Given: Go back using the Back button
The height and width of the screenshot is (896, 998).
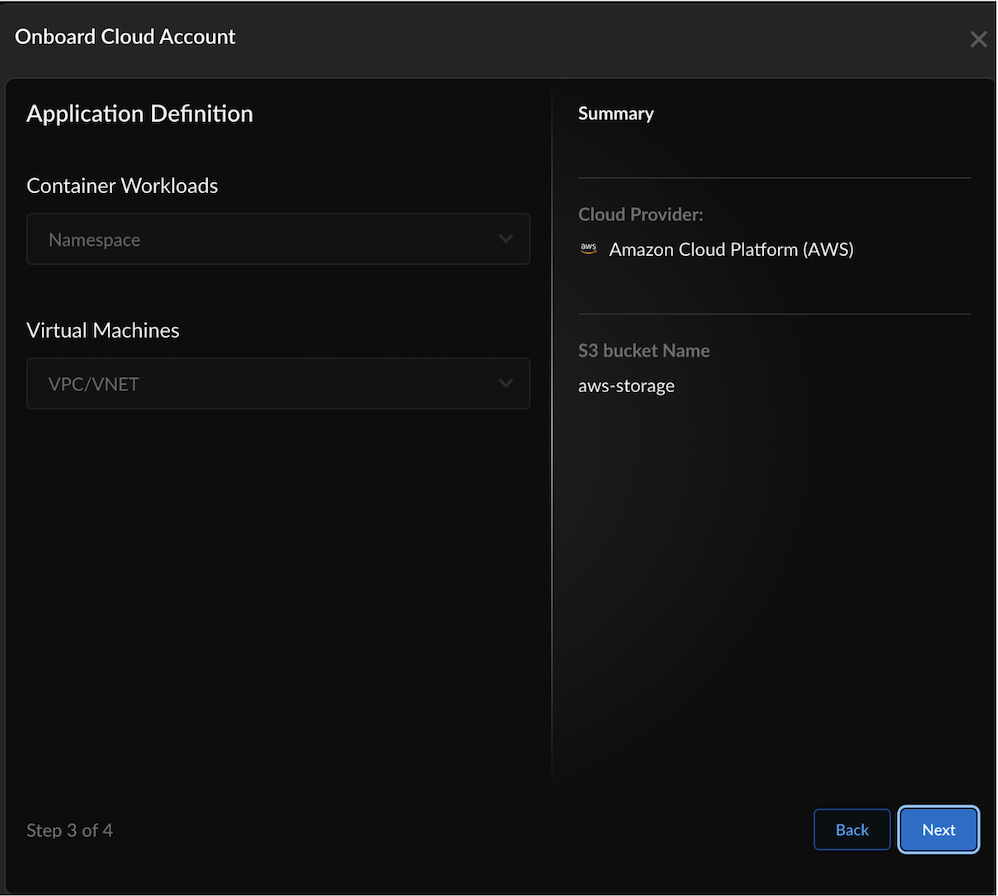Looking at the screenshot, I should (851, 829).
